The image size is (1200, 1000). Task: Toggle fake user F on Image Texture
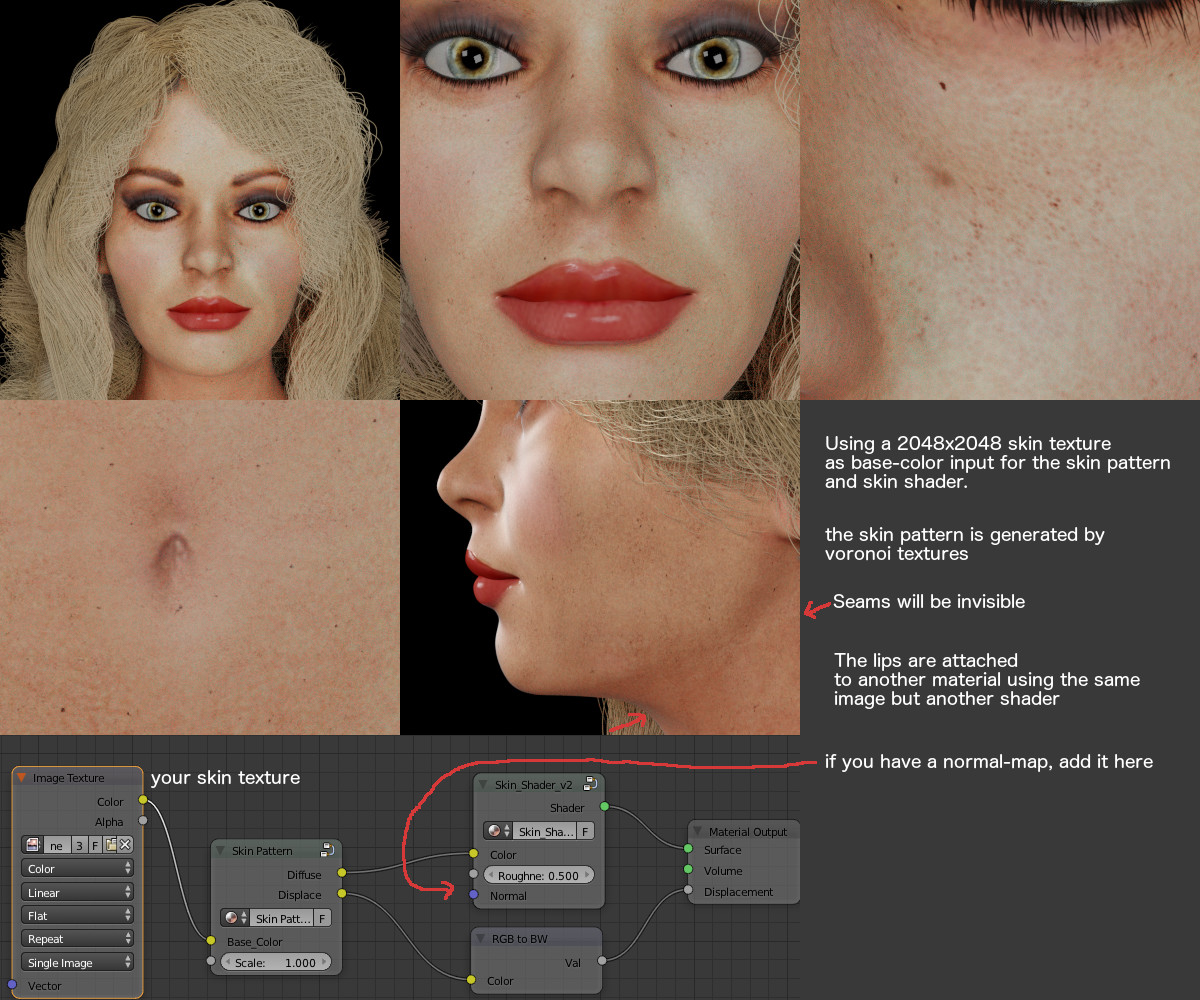pyautogui.click(x=96, y=845)
